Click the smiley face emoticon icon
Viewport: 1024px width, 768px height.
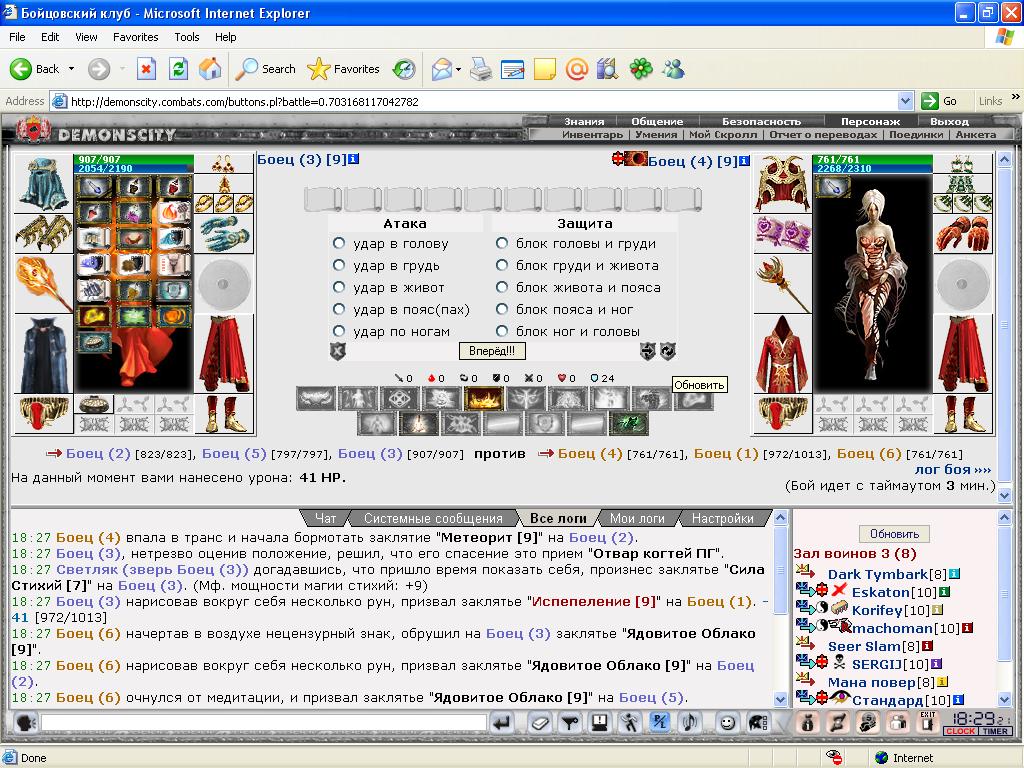click(728, 723)
